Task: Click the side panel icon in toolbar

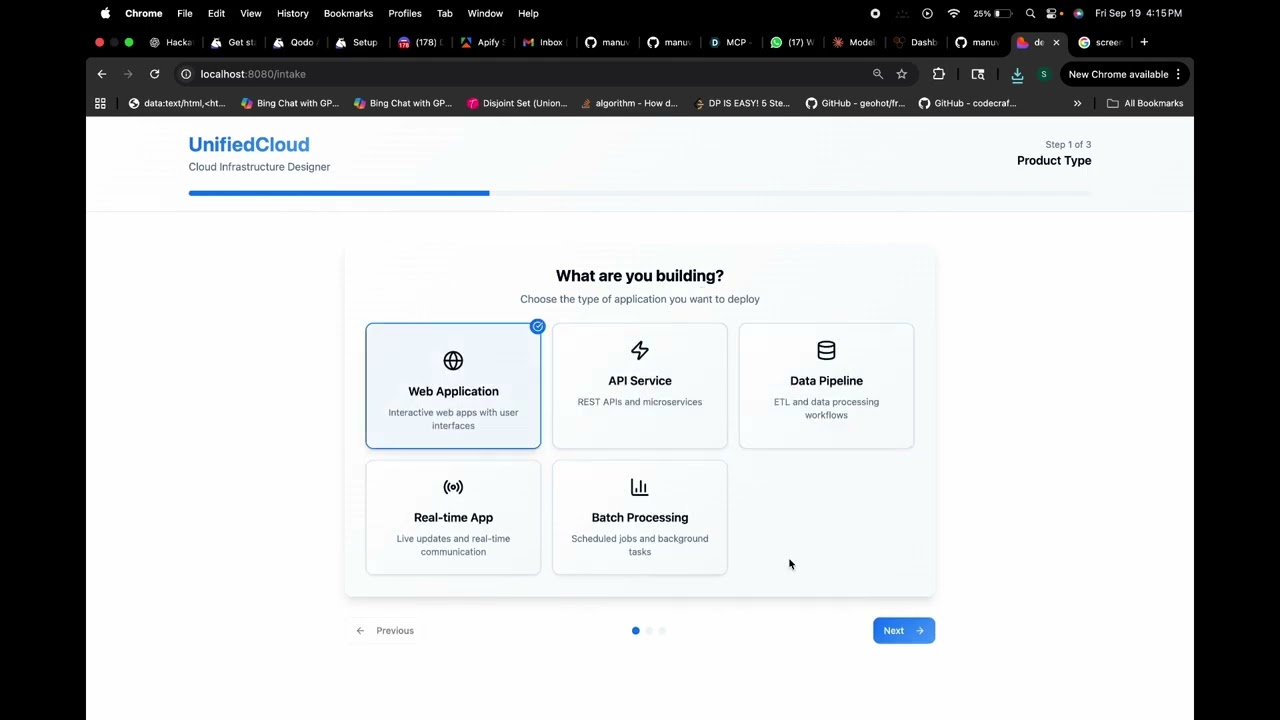Action: (978, 74)
